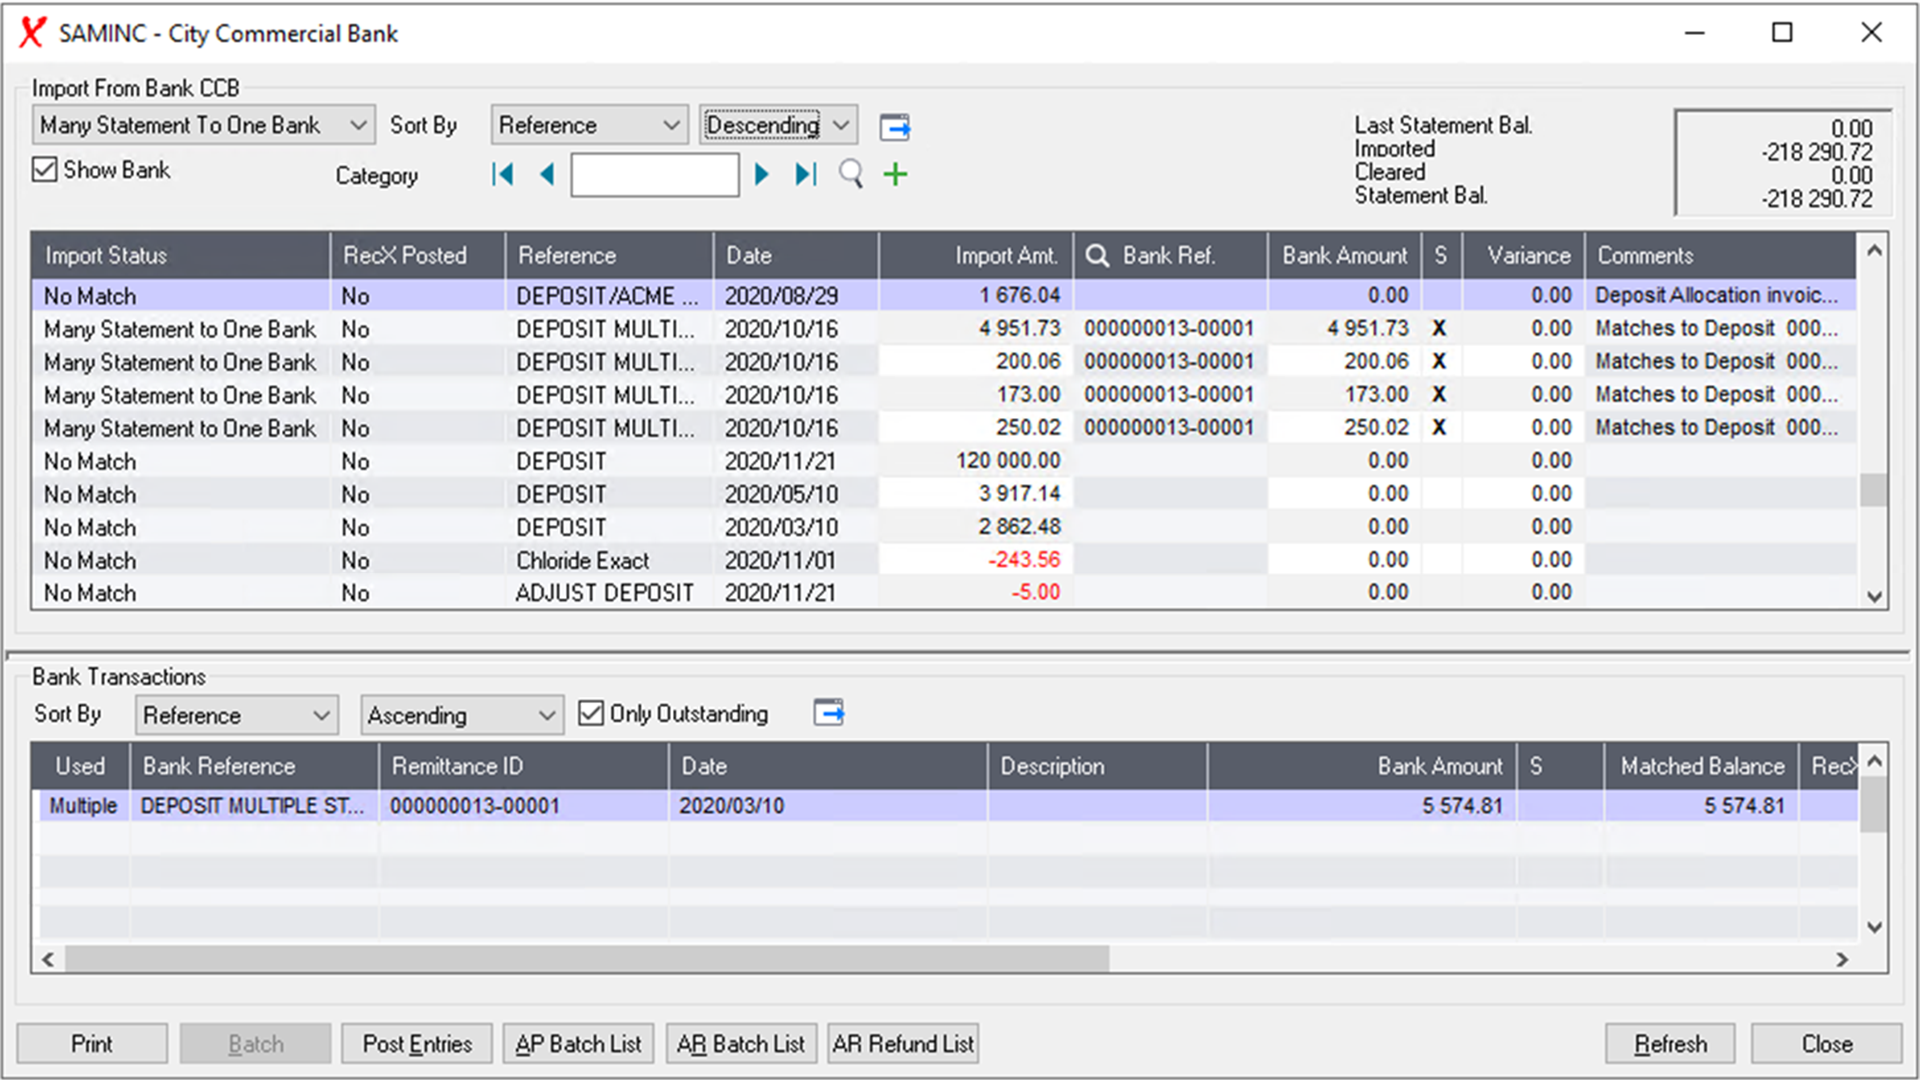Viewport: 1920px width, 1080px height.
Task: Click the 2020/11/01 date cell
Action: (x=796, y=560)
